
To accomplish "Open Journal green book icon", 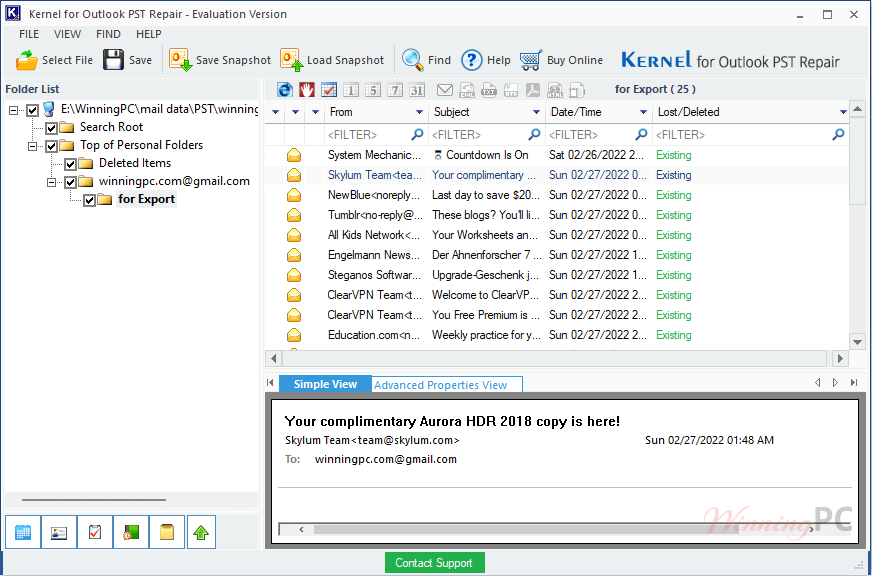I will [131, 532].
